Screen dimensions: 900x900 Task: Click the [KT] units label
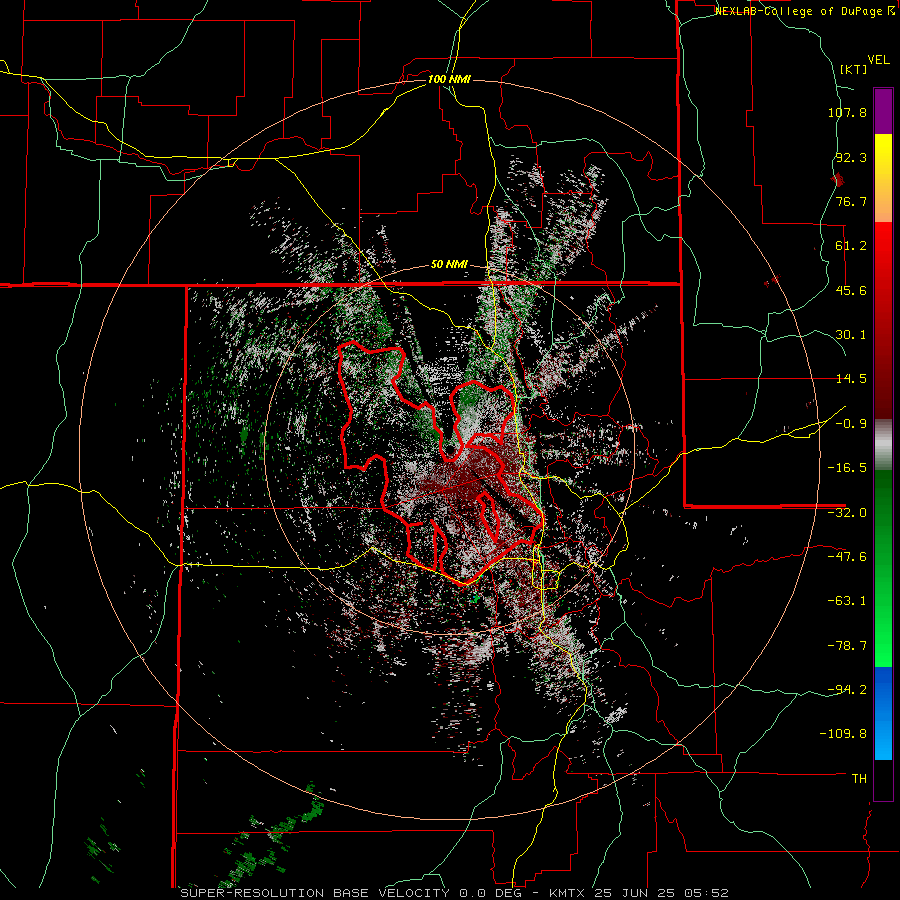pyautogui.click(x=854, y=69)
